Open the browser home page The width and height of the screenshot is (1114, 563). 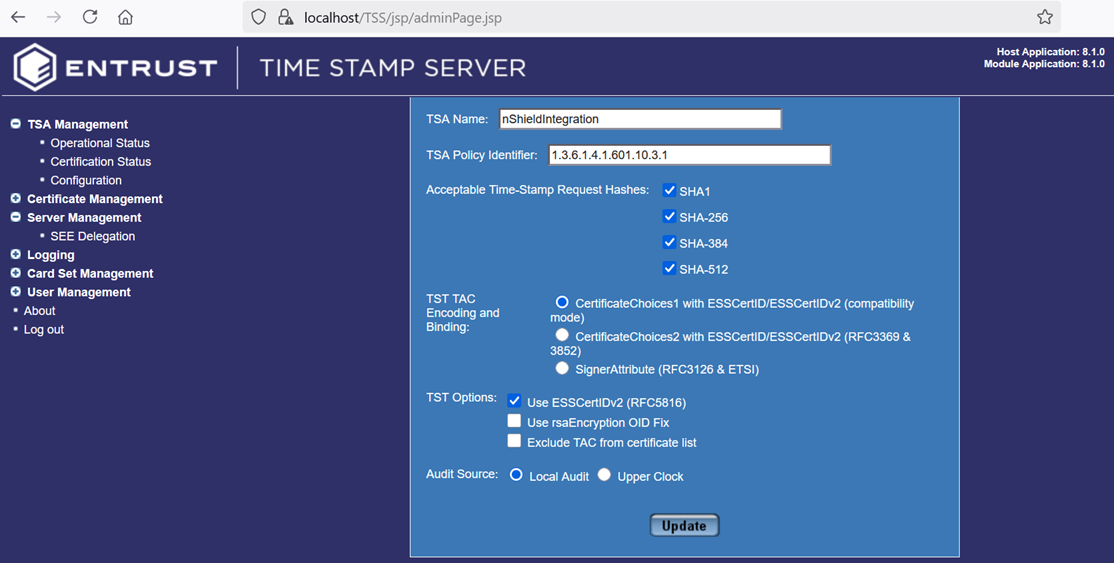tap(126, 17)
